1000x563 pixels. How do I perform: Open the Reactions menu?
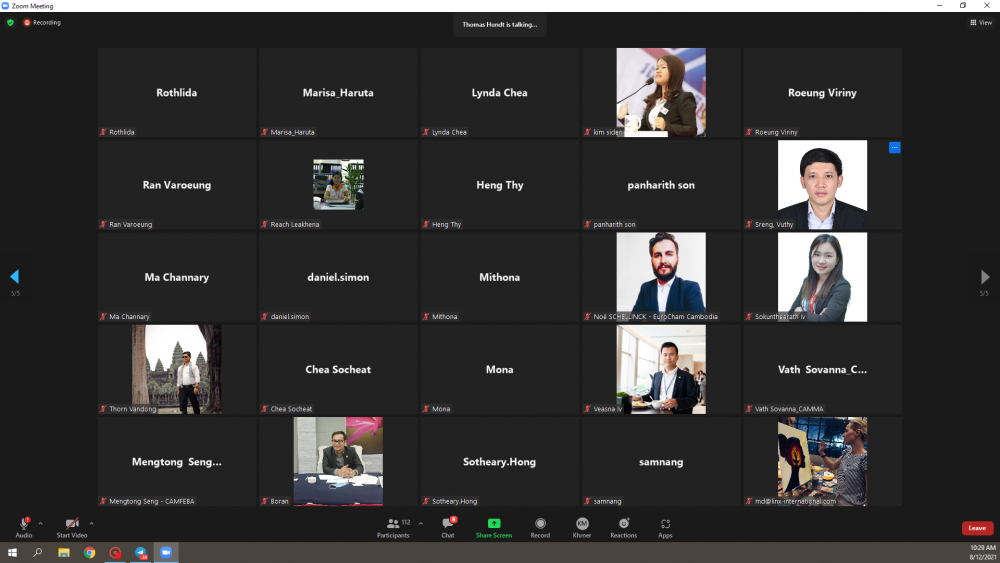point(624,526)
